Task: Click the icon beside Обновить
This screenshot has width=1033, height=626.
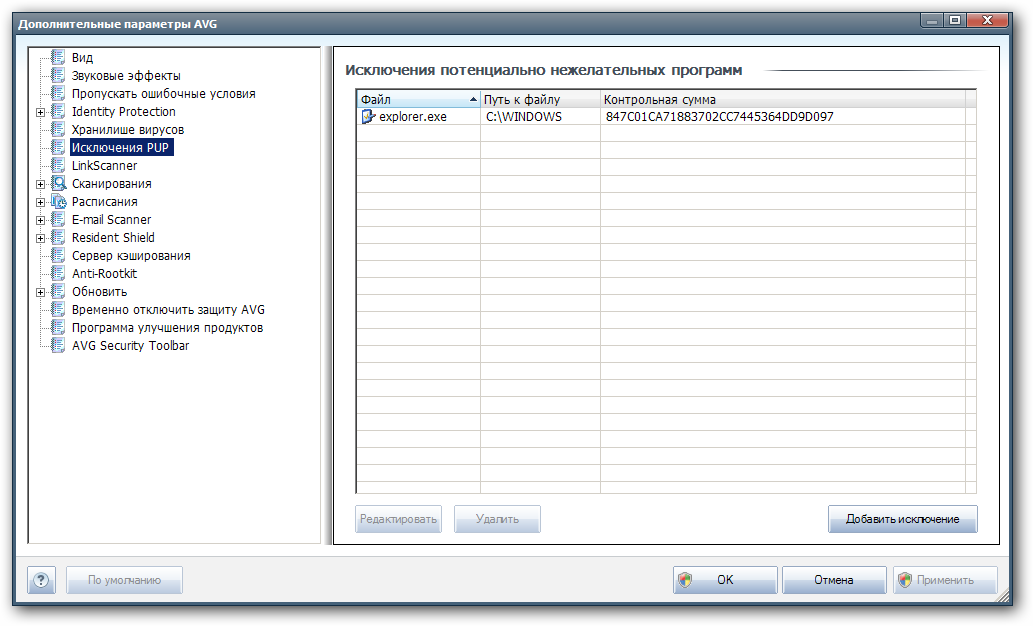Action: point(58,291)
